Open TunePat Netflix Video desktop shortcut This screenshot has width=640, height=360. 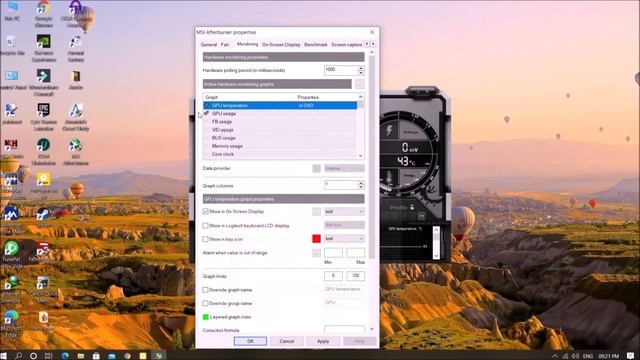tap(11, 254)
